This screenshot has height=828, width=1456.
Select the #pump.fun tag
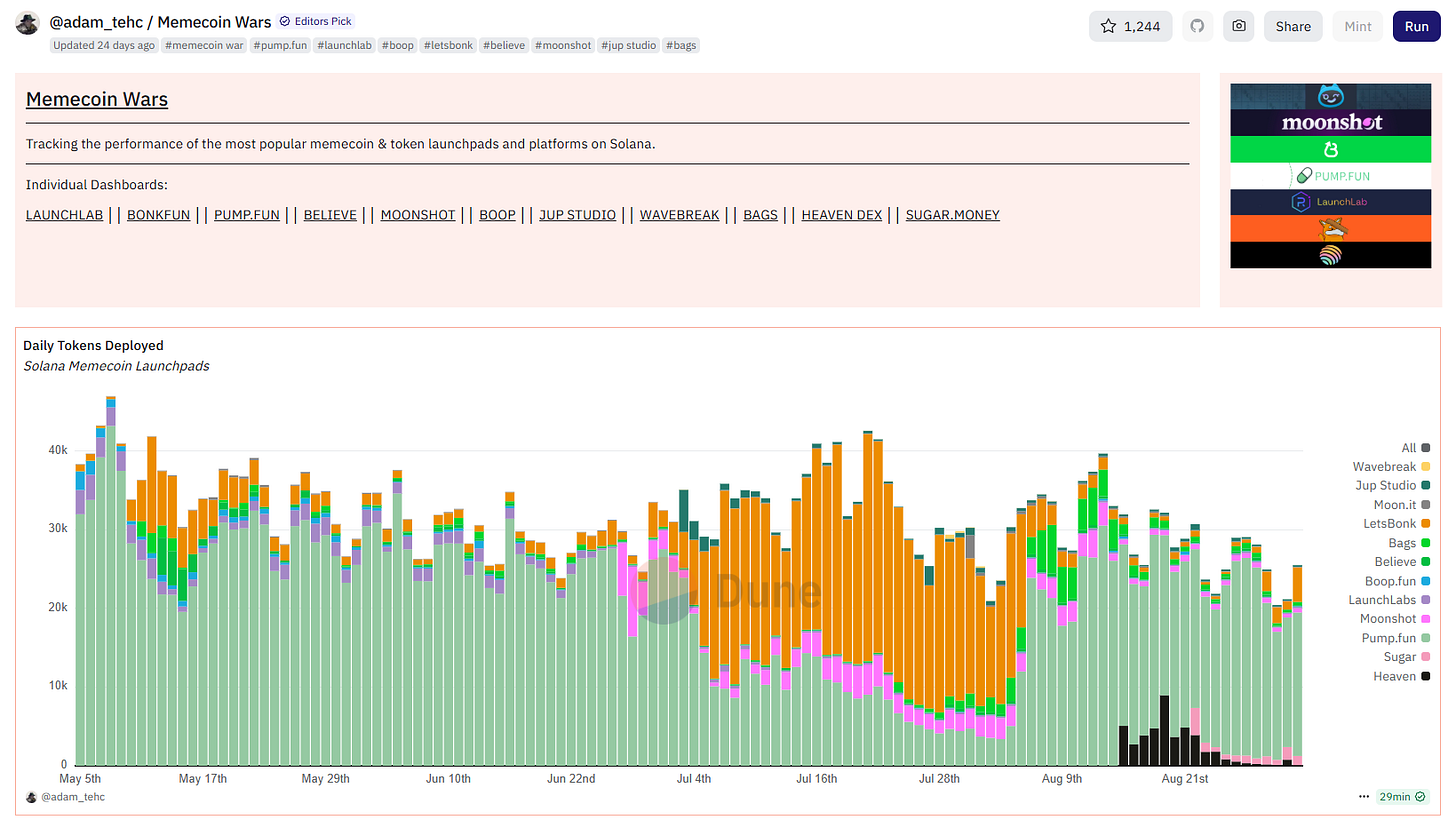(x=281, y=45)
